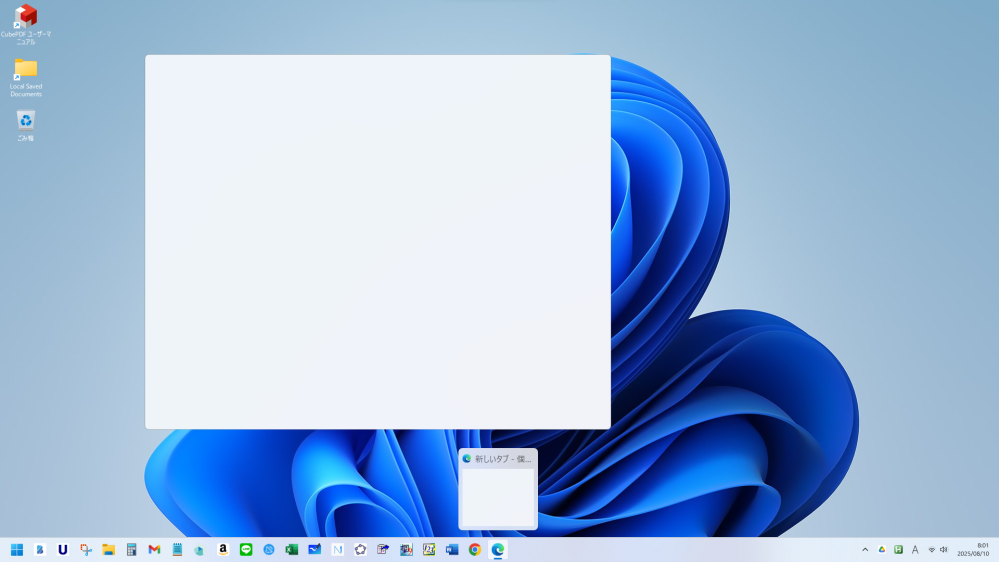Open Excel from the taskbar
The width and height of the screenshot is (999, 562).
[292, 549]
